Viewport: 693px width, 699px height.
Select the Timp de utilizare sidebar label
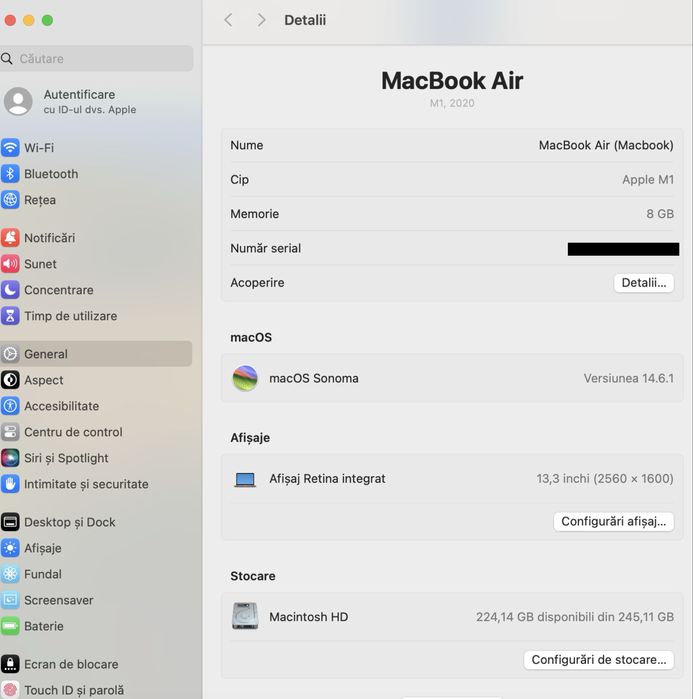tap(70, 316)
